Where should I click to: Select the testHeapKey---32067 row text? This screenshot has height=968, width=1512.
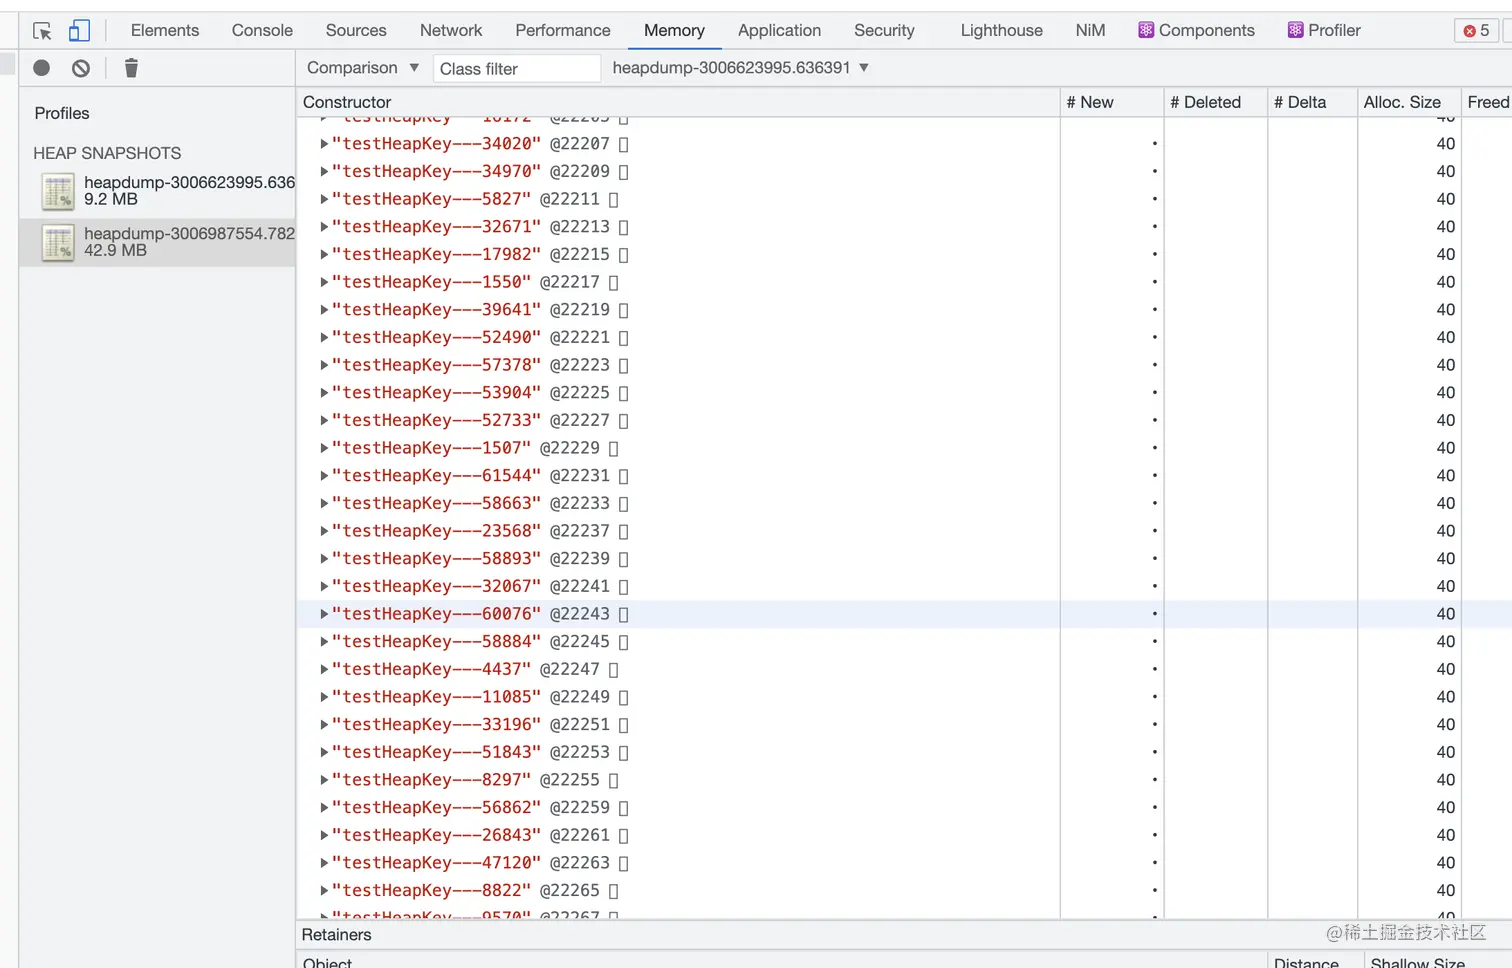click(x=436, y=587)
